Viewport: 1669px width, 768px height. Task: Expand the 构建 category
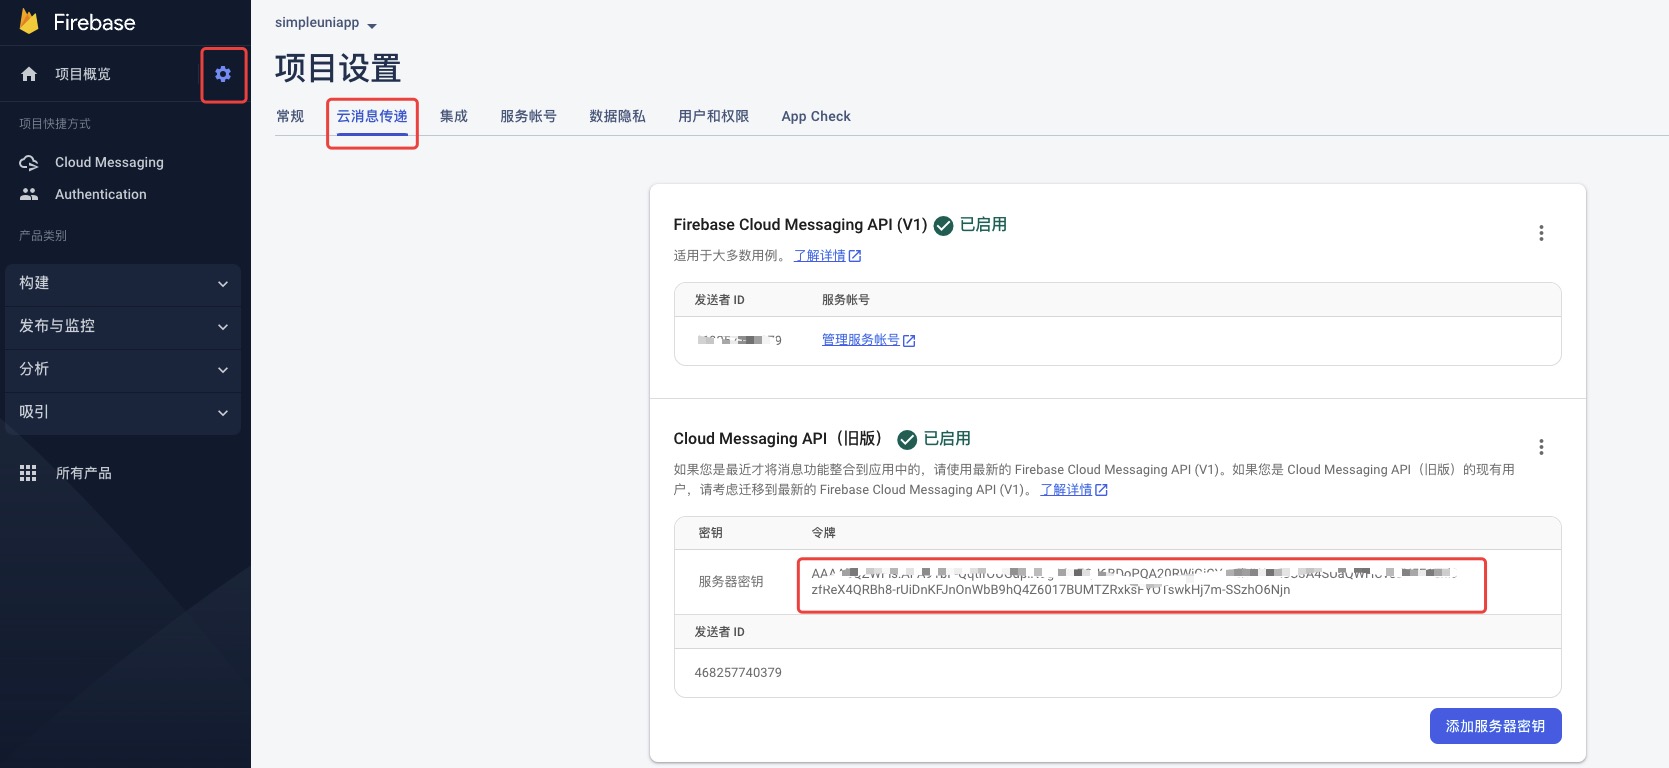click(x=123, y=284)
